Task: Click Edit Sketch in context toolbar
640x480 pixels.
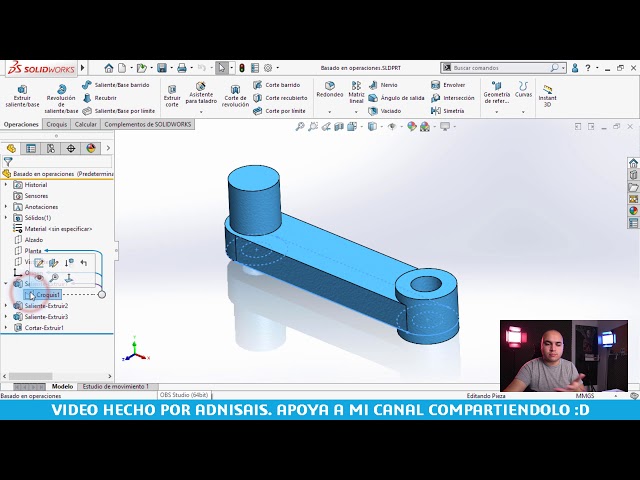Action: pyautogui.click(x=39, y=263)
